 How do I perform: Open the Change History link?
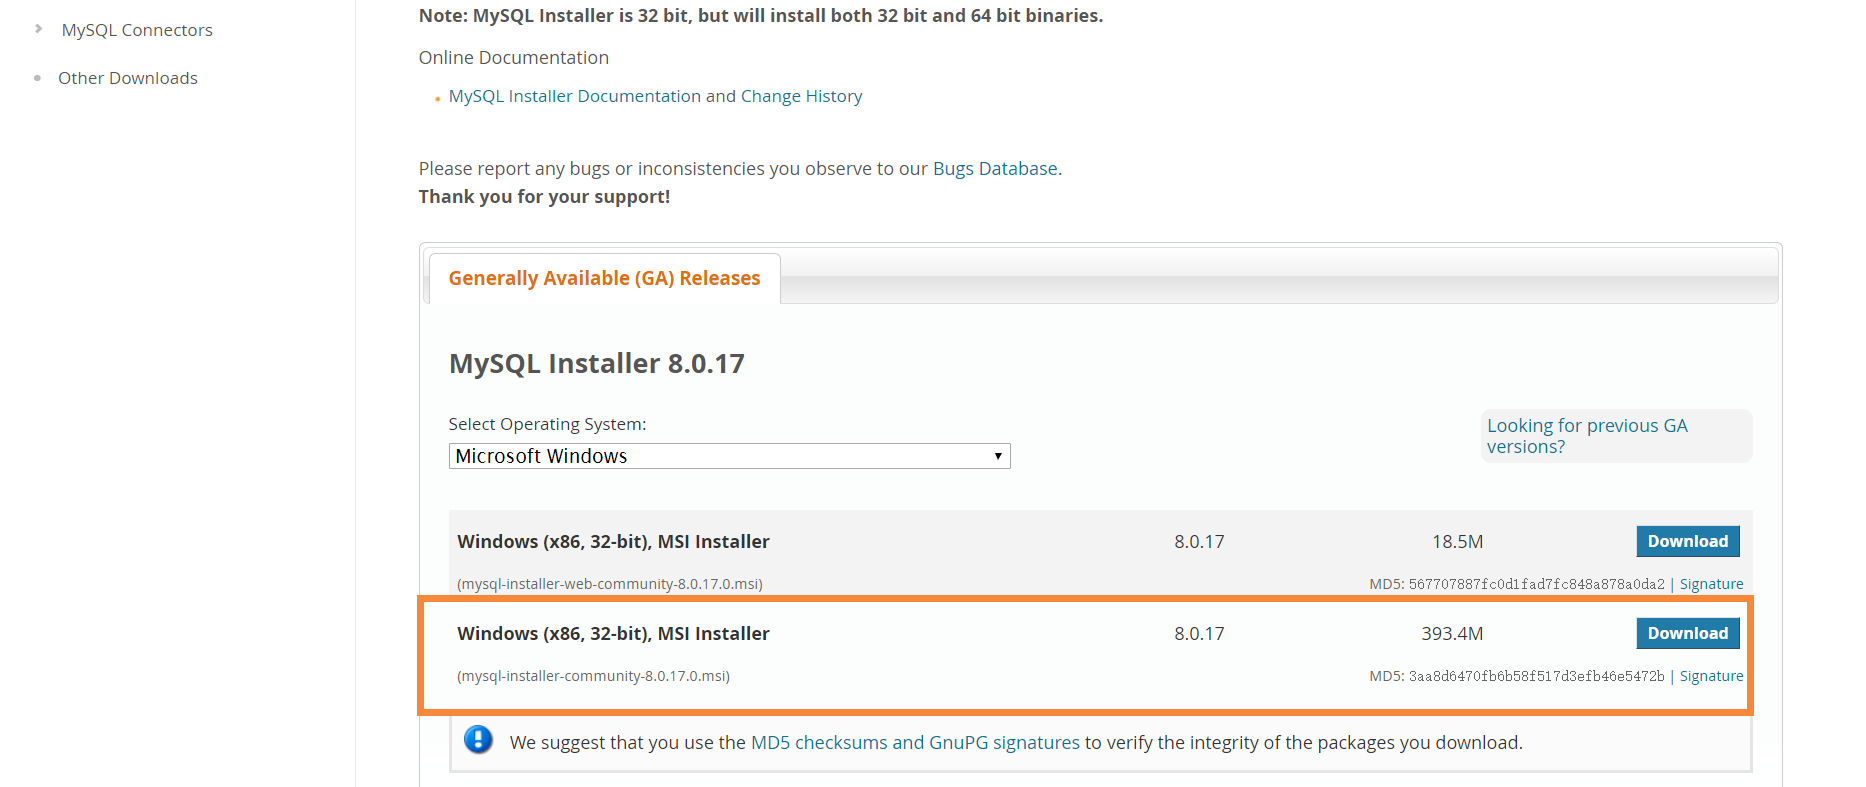point(801,96)
